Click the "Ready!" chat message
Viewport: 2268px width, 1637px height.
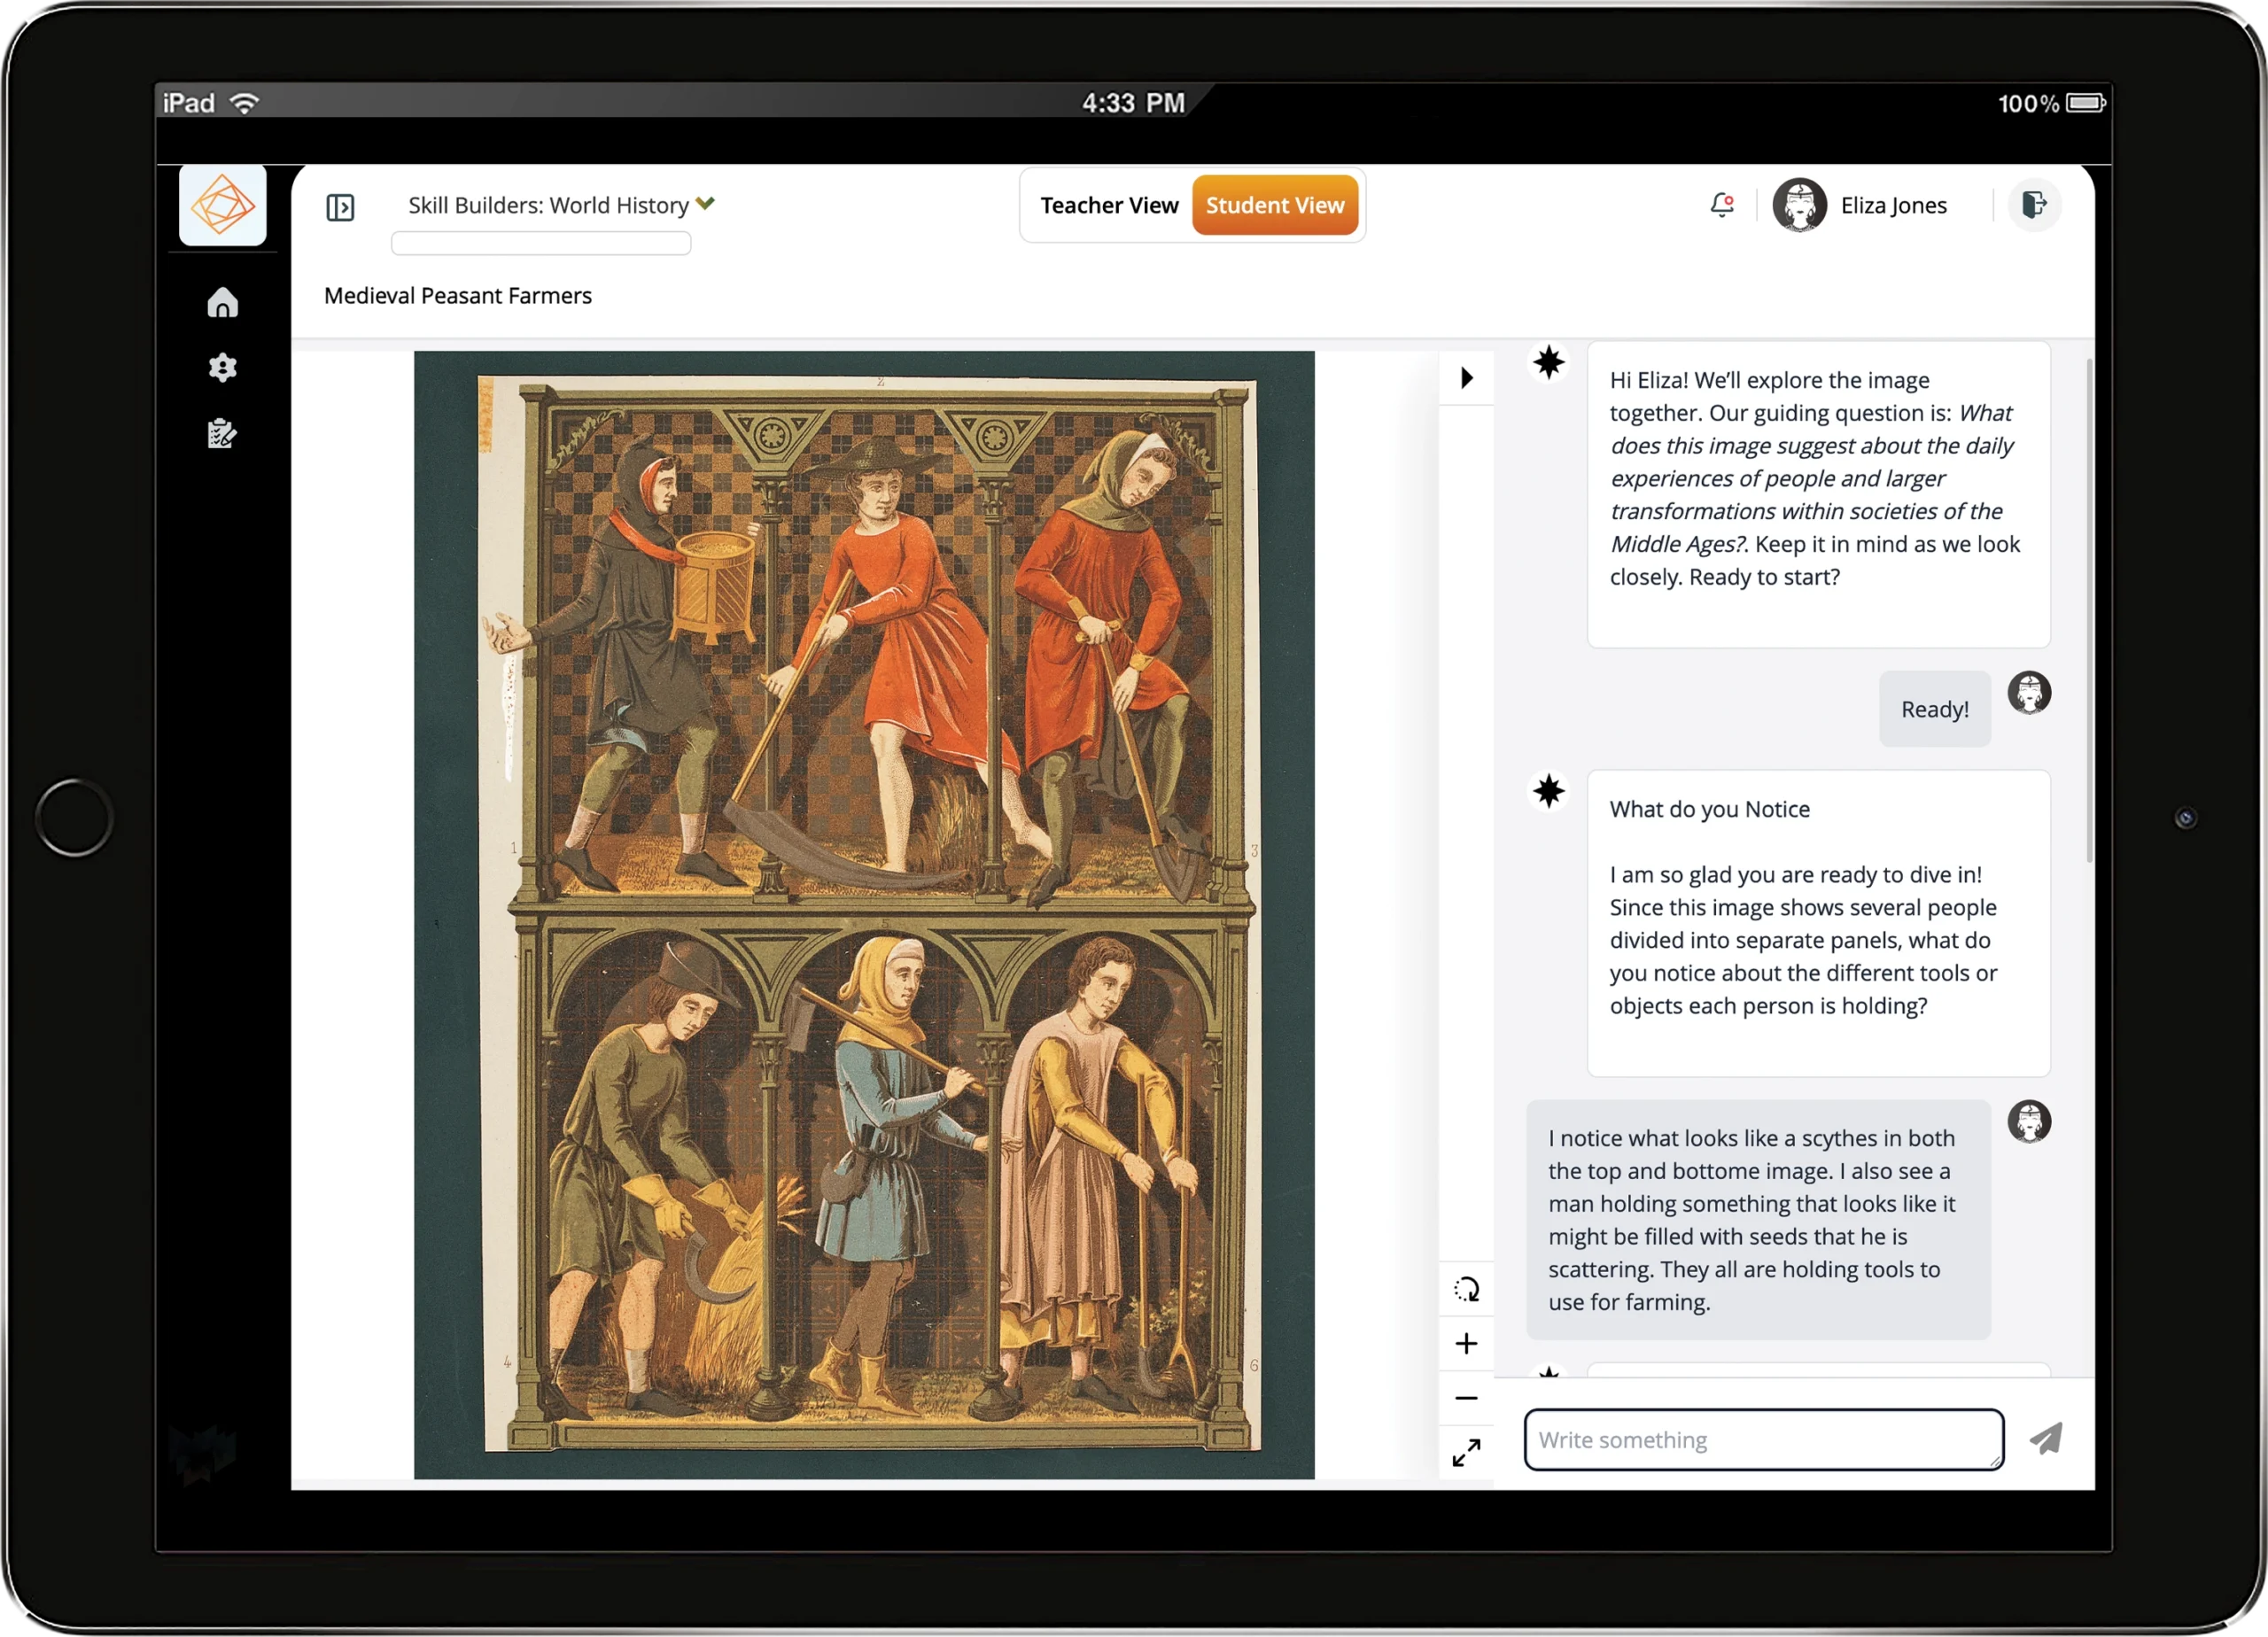tap(1935, 709)
